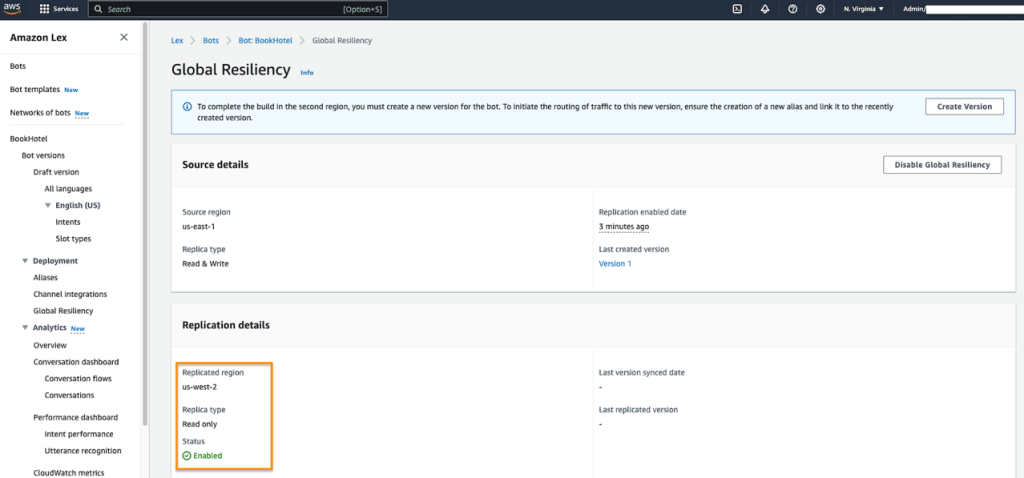The width and height of the screenshot is (1024, 478).
Task: Select Global Resiliency in sidebar
Action: click(x=63, y=311)
